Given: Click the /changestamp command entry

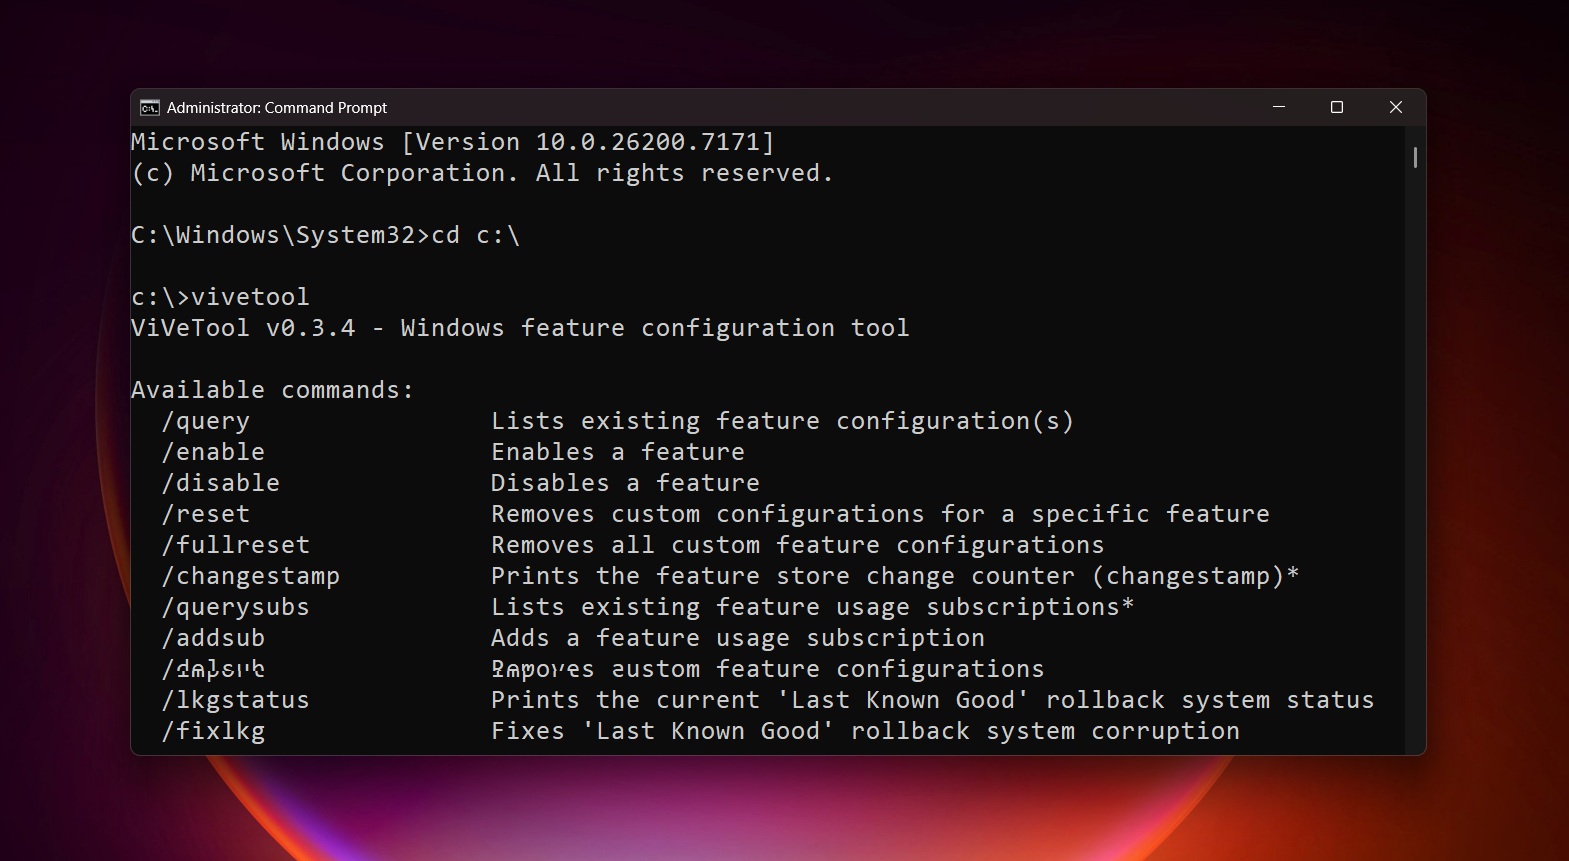Looking at the screenshot, I should point(251,577).
